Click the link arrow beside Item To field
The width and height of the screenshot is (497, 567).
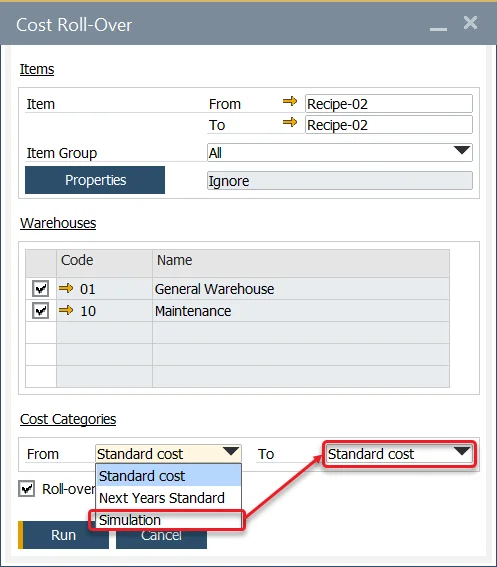[x=290, y=123]
